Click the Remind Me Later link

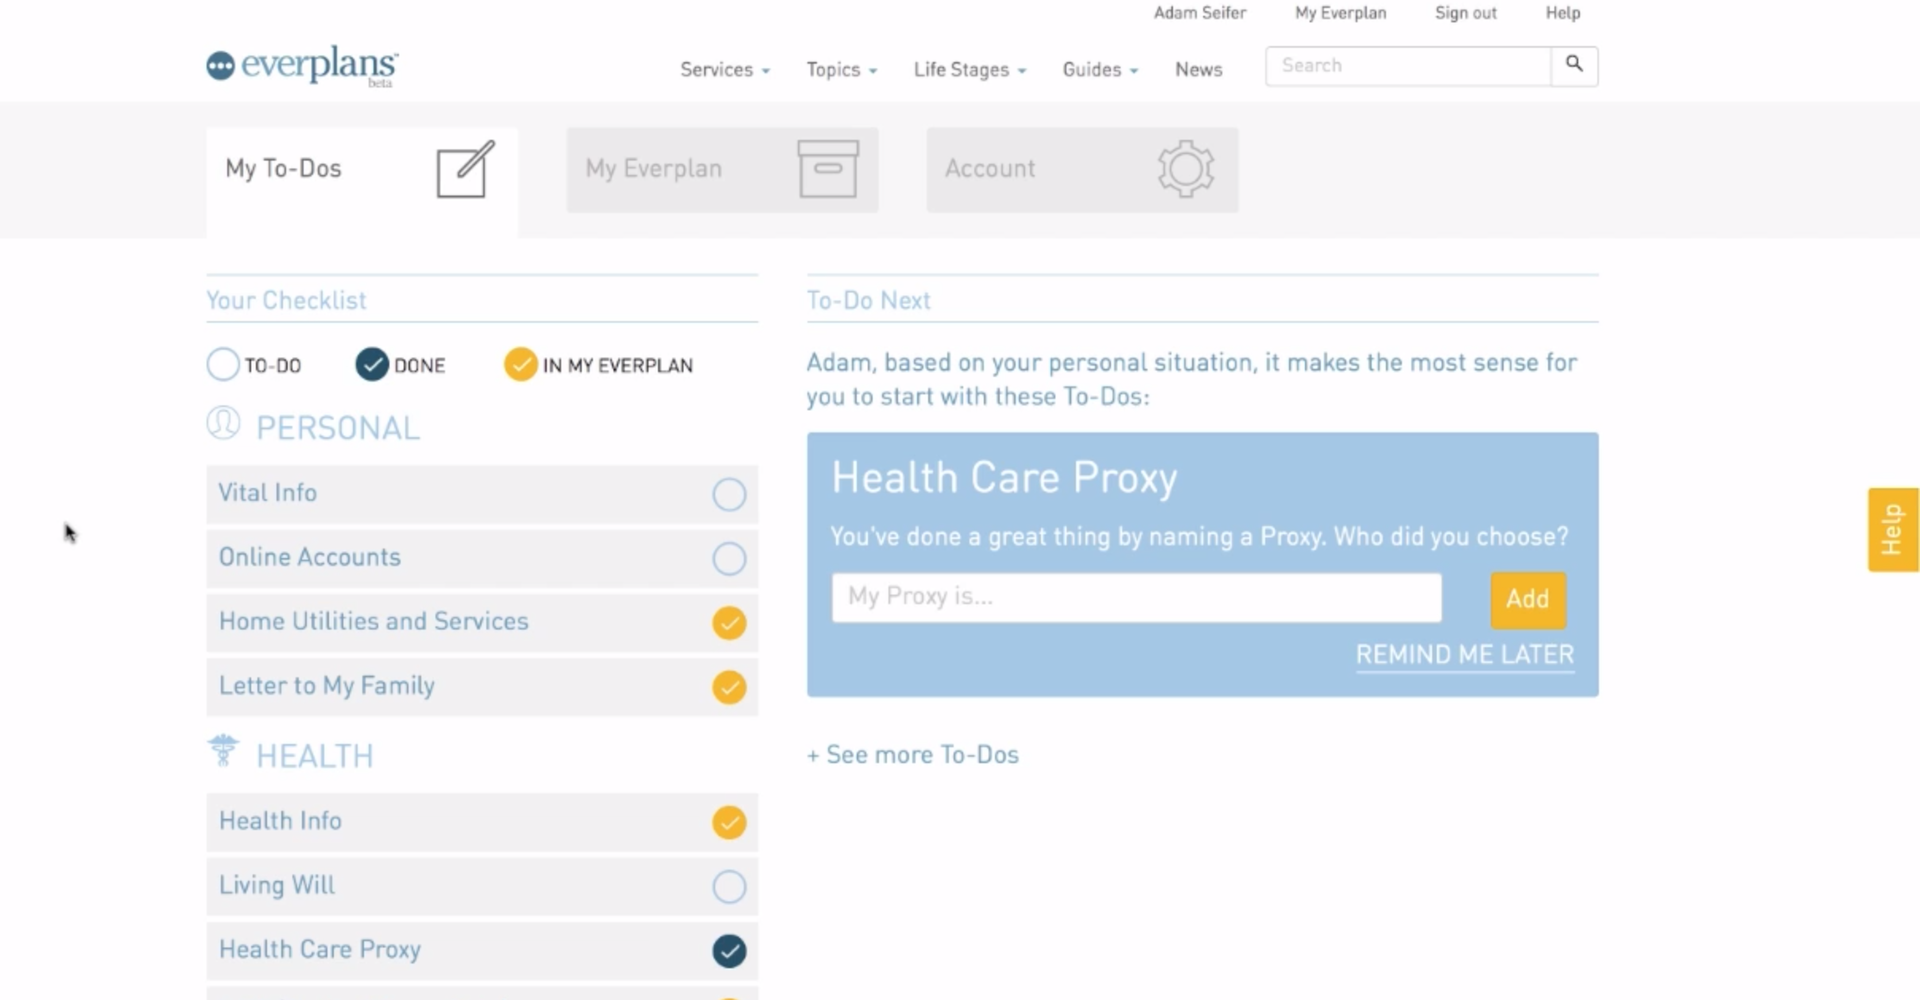[x=1465, y=655]
